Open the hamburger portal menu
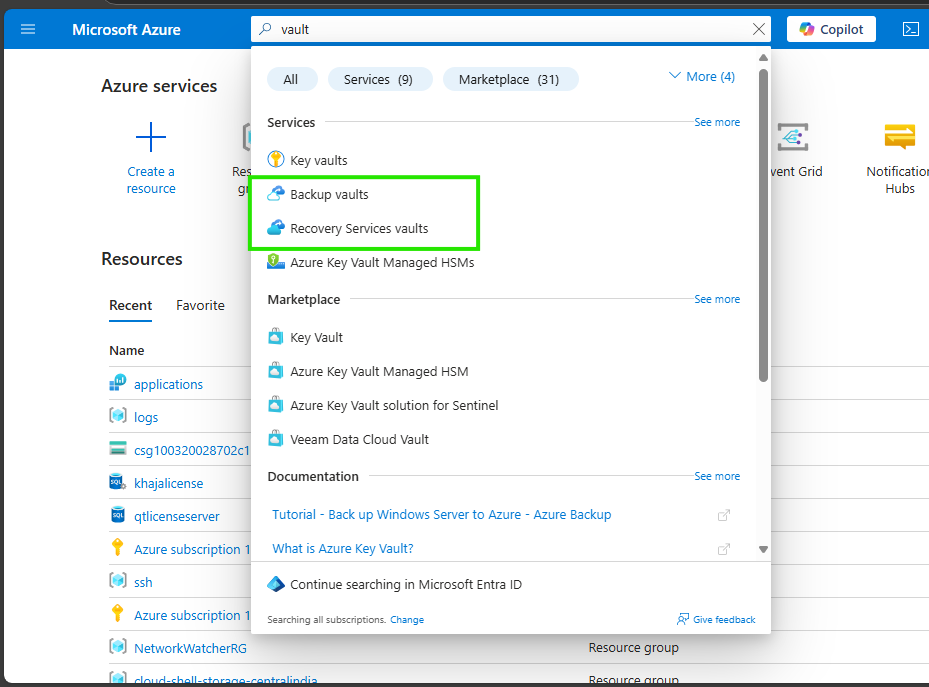This screenshot has height=687, width=929. coord(28,29)
